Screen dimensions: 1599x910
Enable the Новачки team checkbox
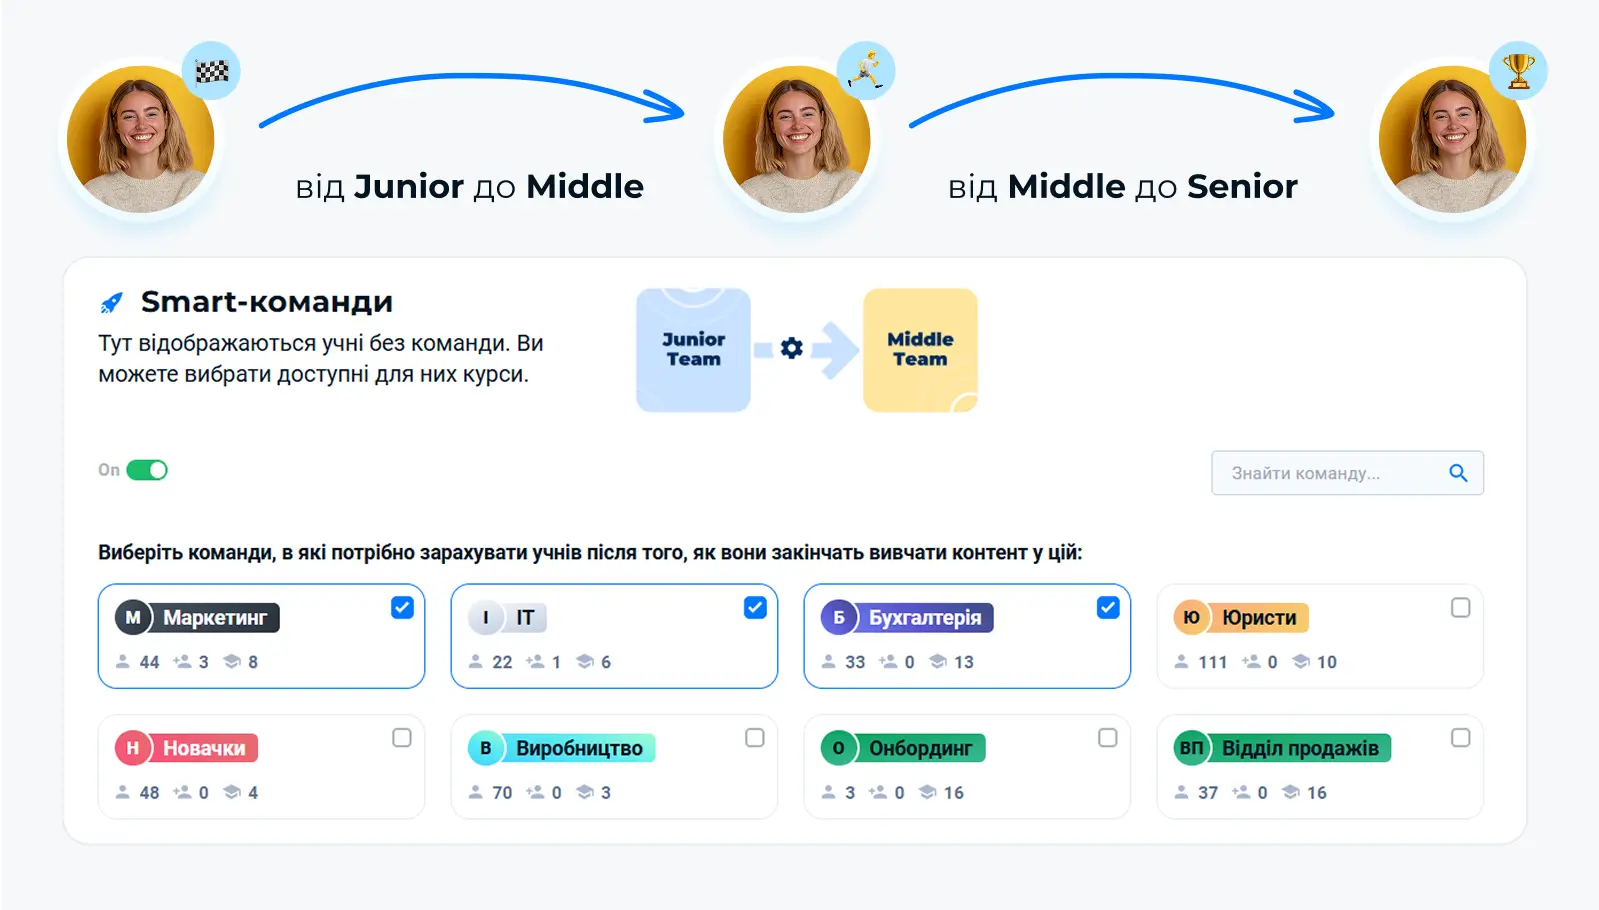pos(402,738)
